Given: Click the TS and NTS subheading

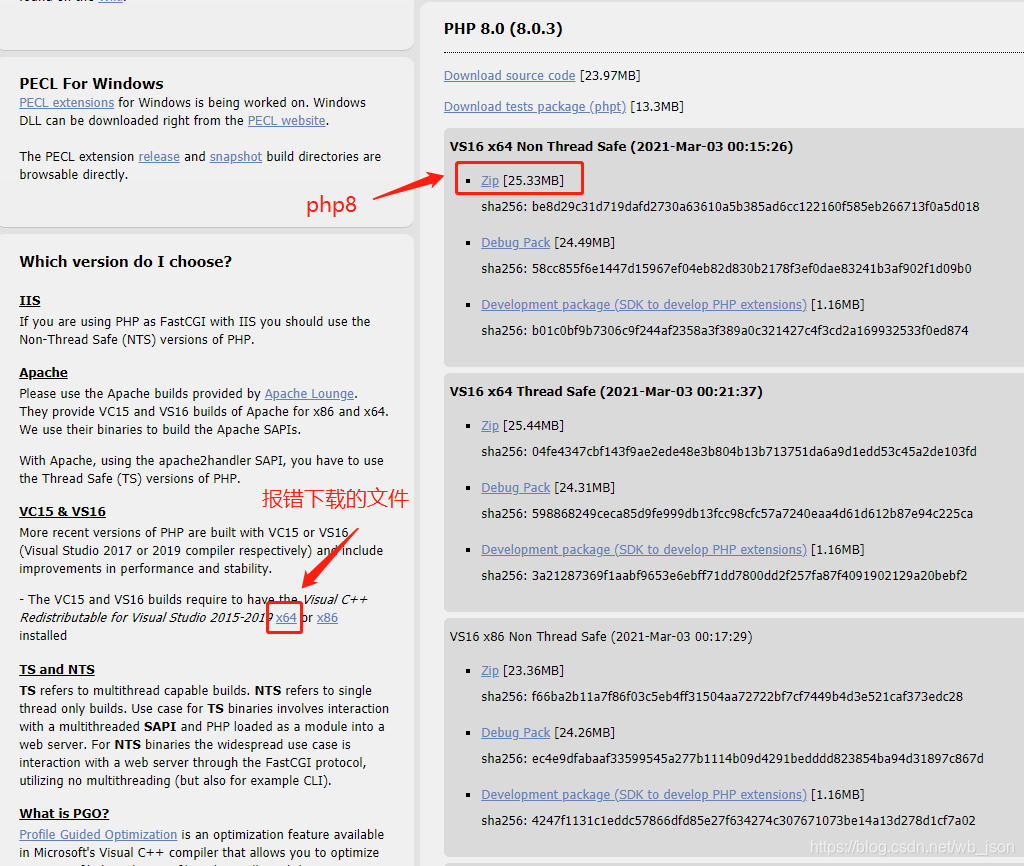Looking at the screenshot, I should (57, 670).
